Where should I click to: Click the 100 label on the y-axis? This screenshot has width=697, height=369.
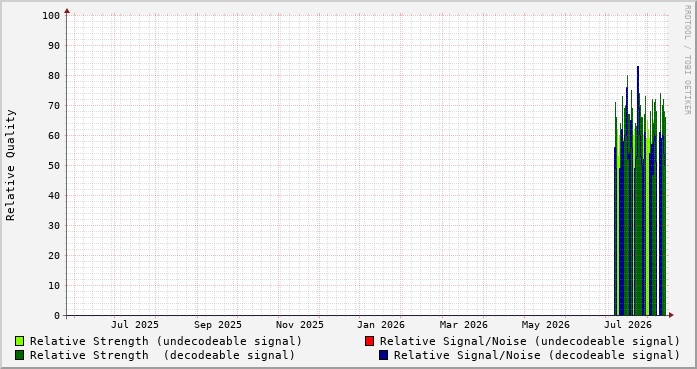(51, 16)
